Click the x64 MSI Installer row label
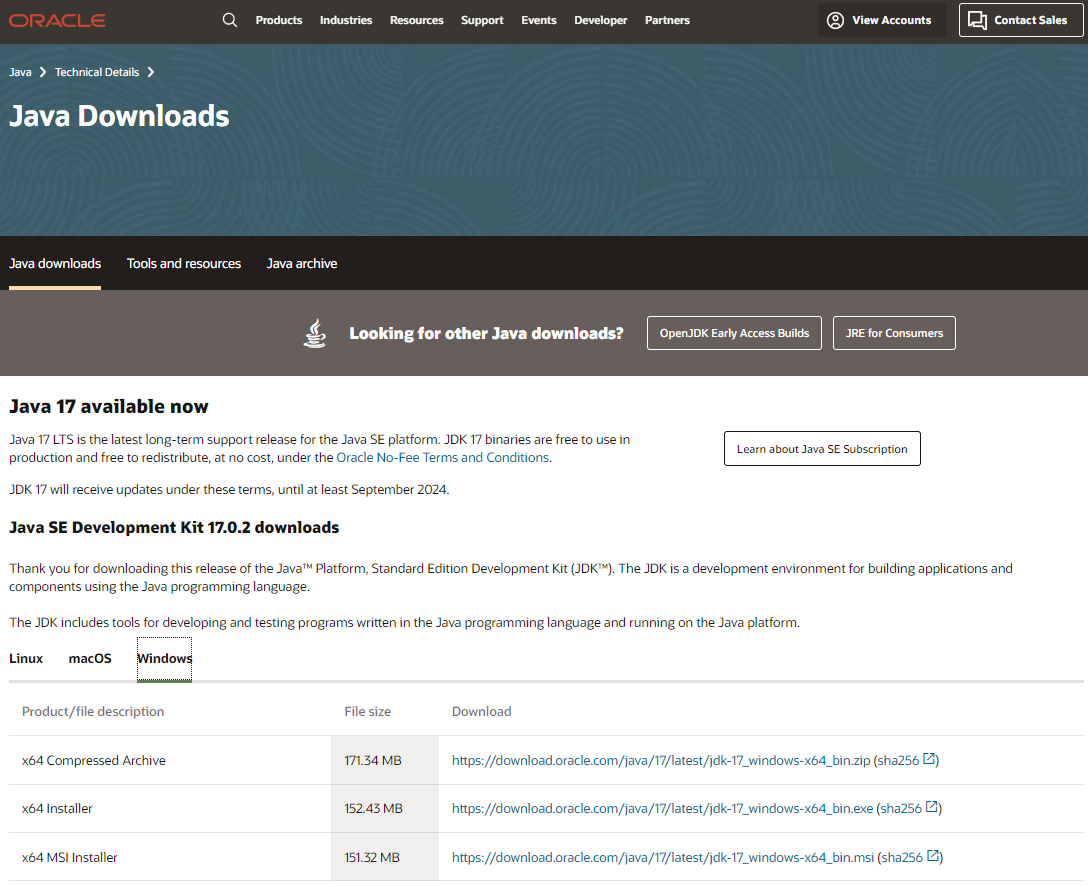This screenshot has height=886, width=1088. click(69, 858)
